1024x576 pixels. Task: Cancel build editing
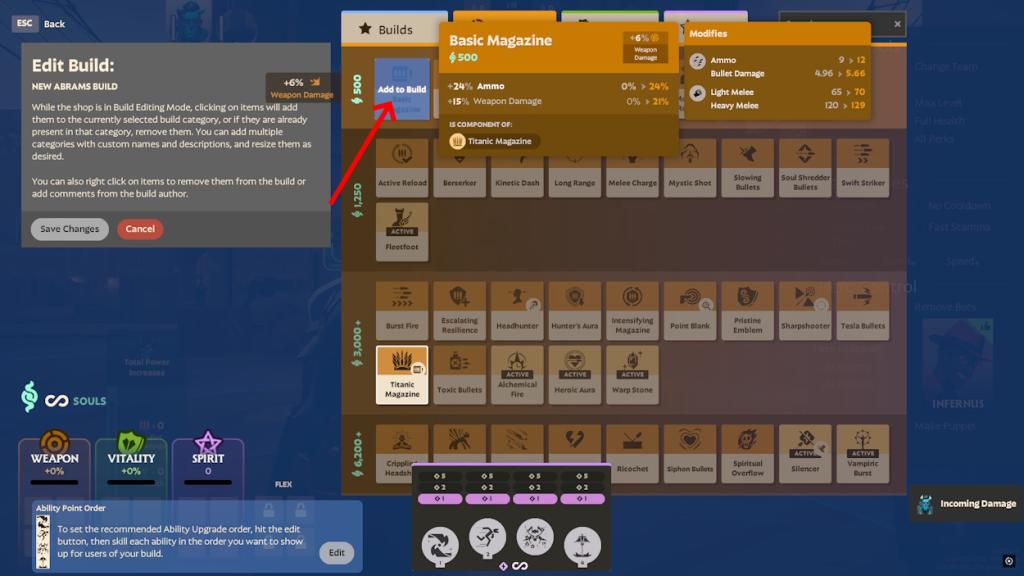pyautogui.click(x=140, y=229)
